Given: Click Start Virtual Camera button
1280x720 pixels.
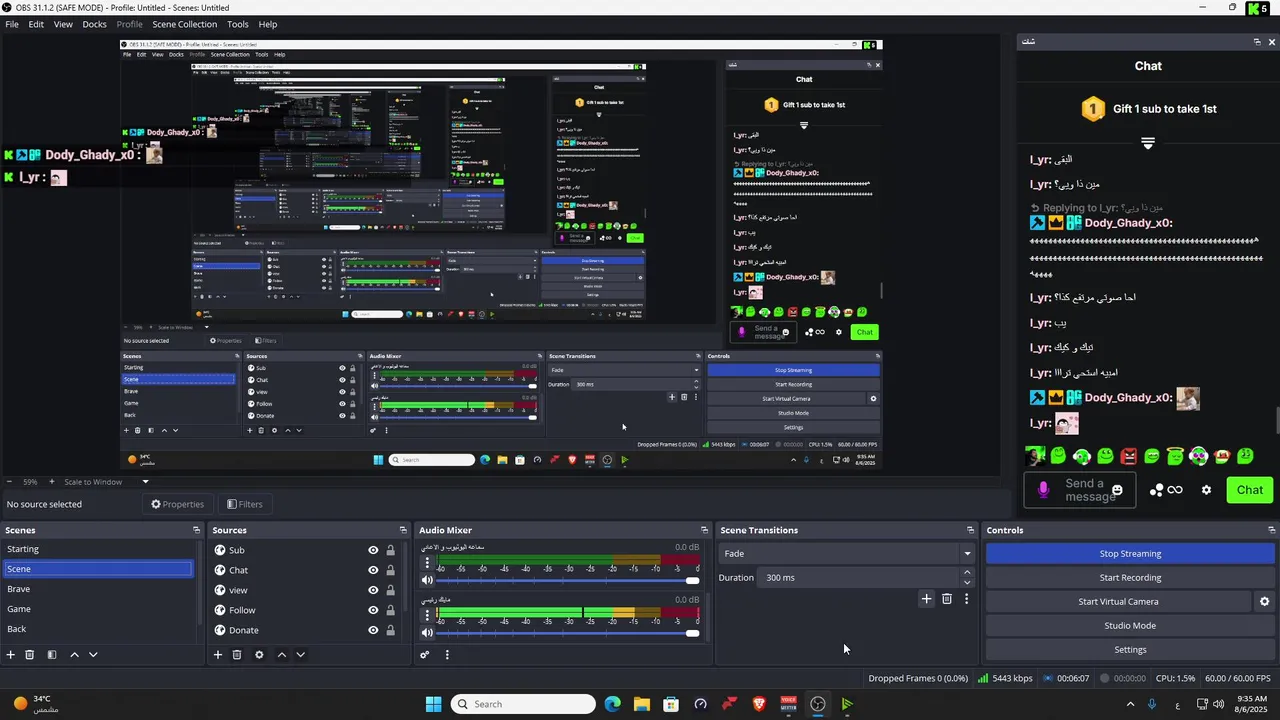Looking at the screenshot, I should [x=1118, y=602].
